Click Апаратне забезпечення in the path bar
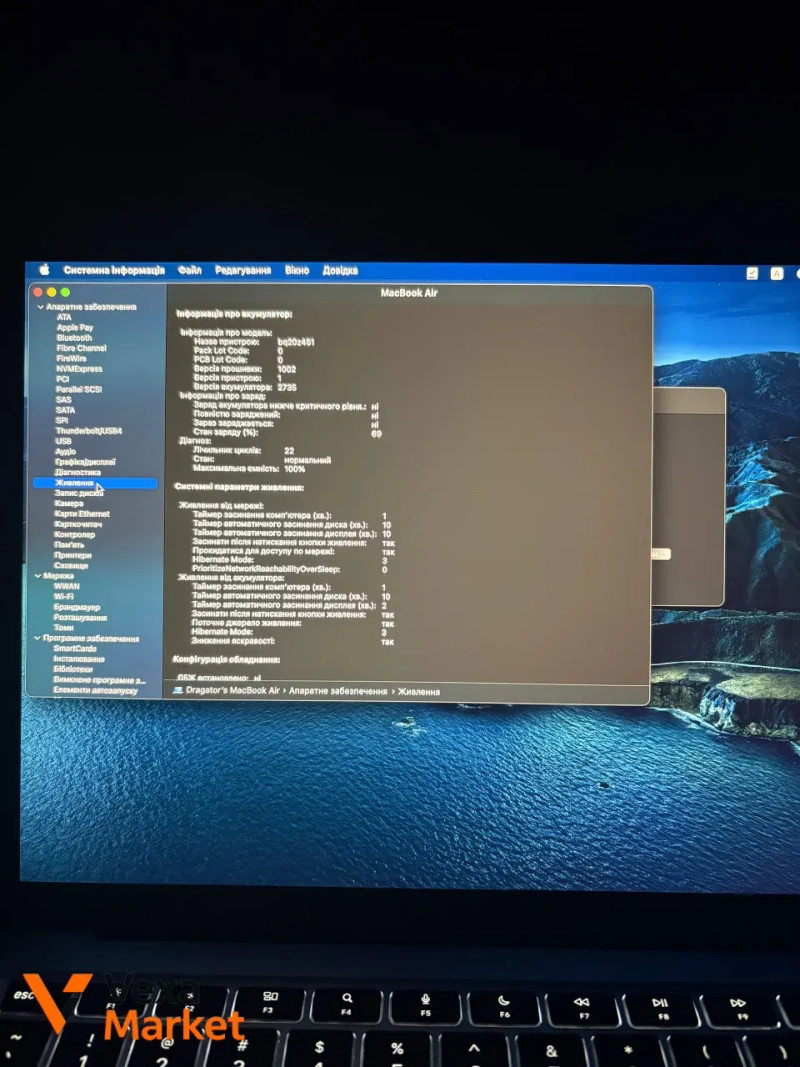The image size is (800, 1067). [338, 691]
